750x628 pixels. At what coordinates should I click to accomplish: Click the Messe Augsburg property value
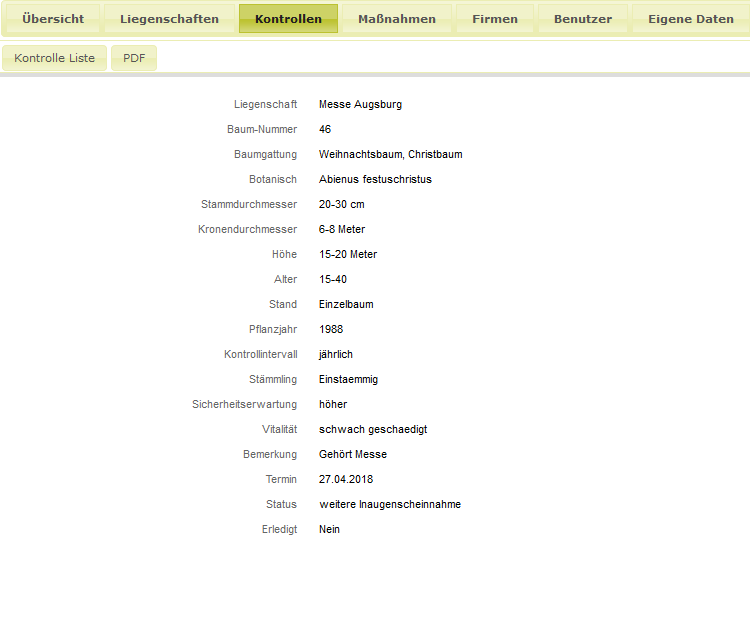360,104
